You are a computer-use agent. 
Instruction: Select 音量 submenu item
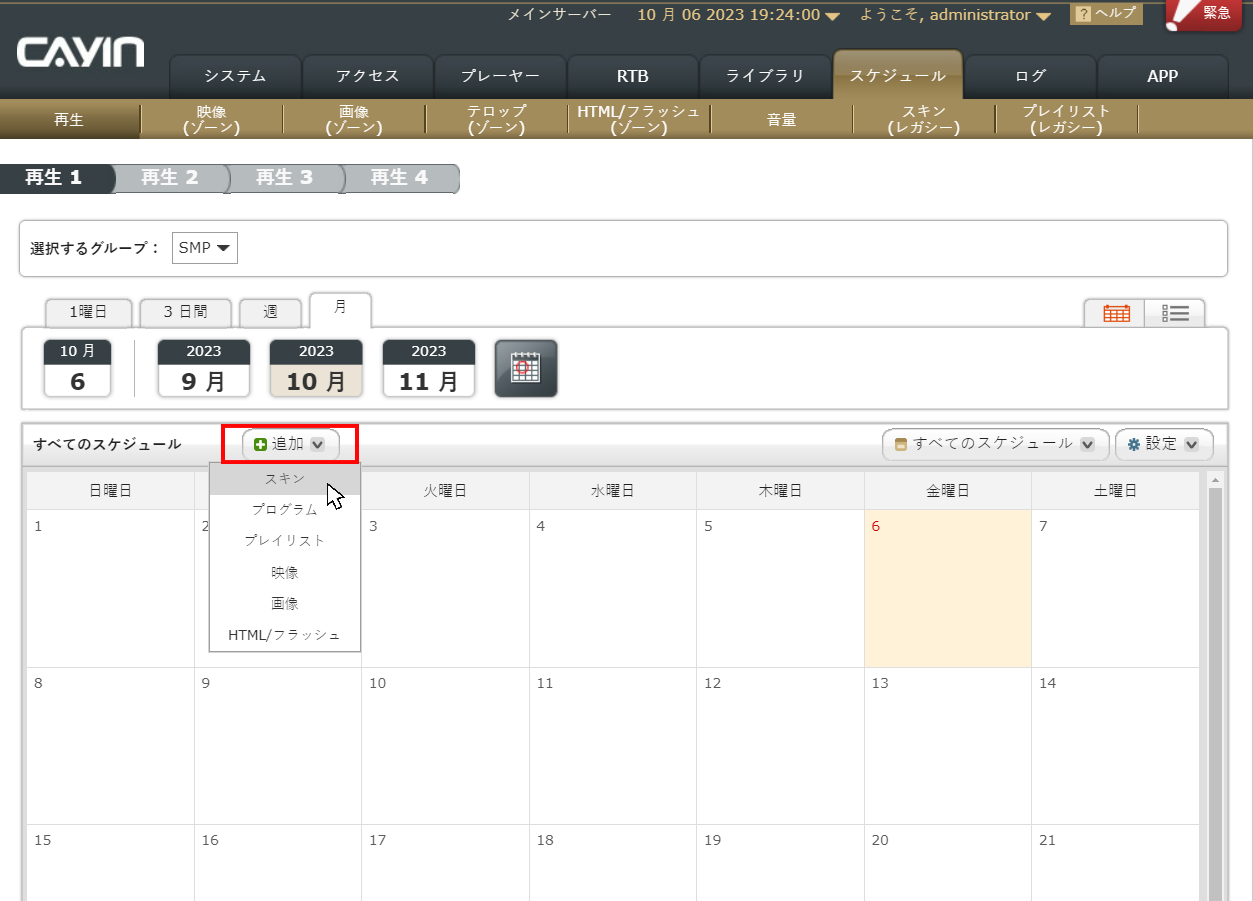782,120
